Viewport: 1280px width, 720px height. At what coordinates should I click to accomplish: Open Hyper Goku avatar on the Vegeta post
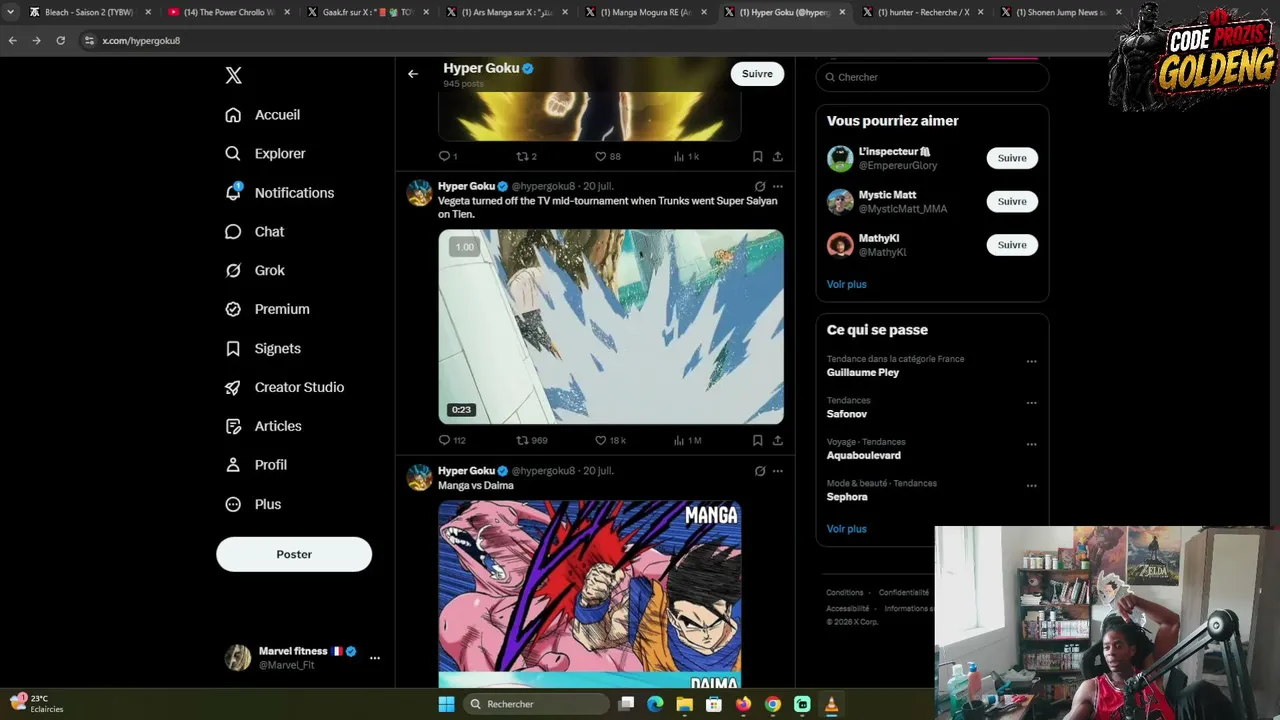420,193
